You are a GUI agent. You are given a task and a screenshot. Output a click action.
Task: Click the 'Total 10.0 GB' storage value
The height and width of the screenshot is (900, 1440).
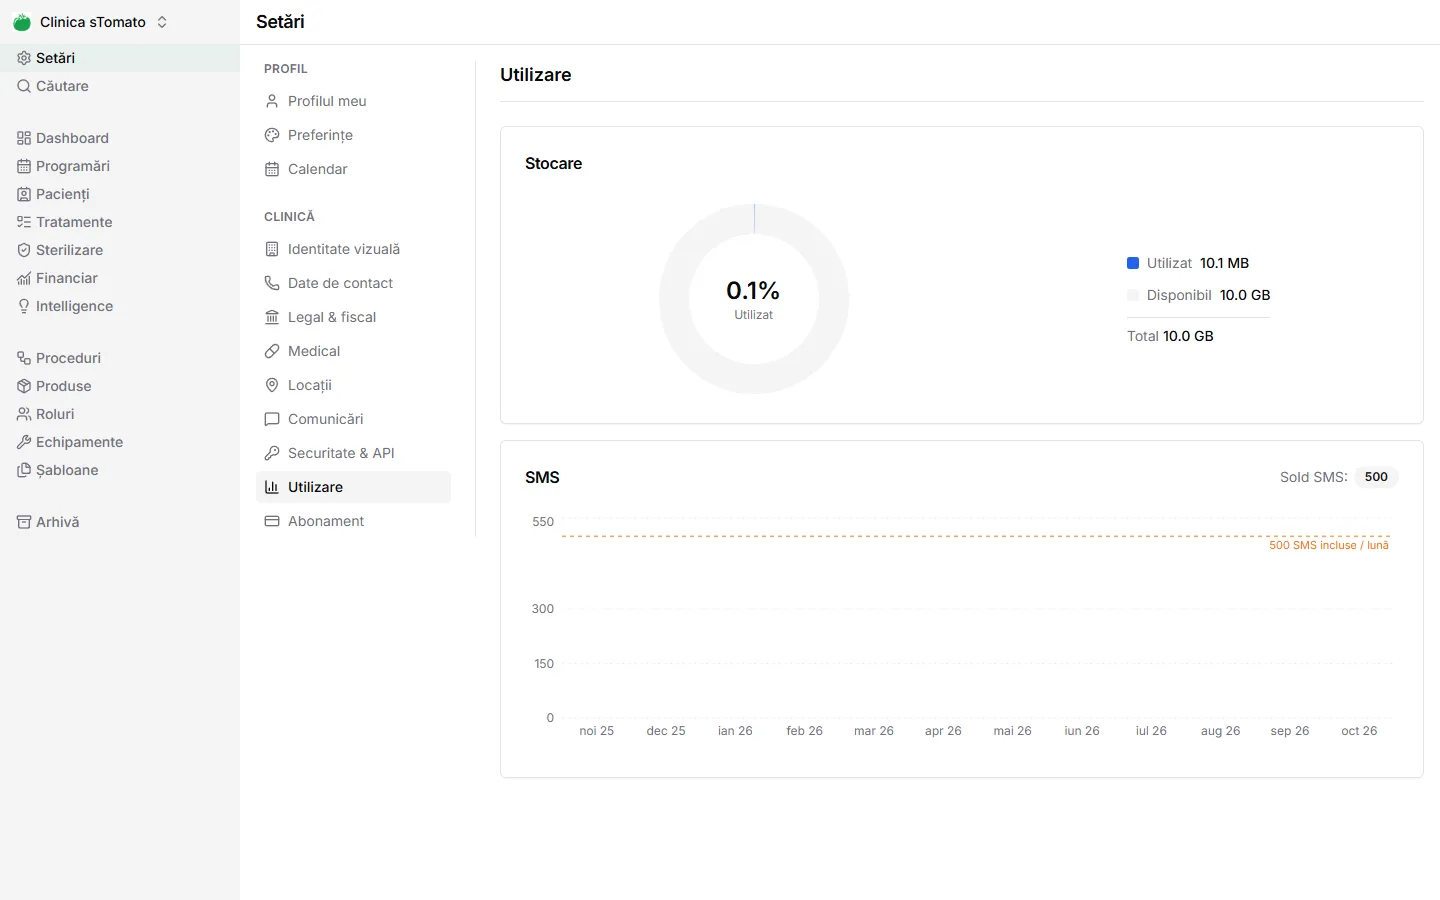click(x=1170, y=336)
